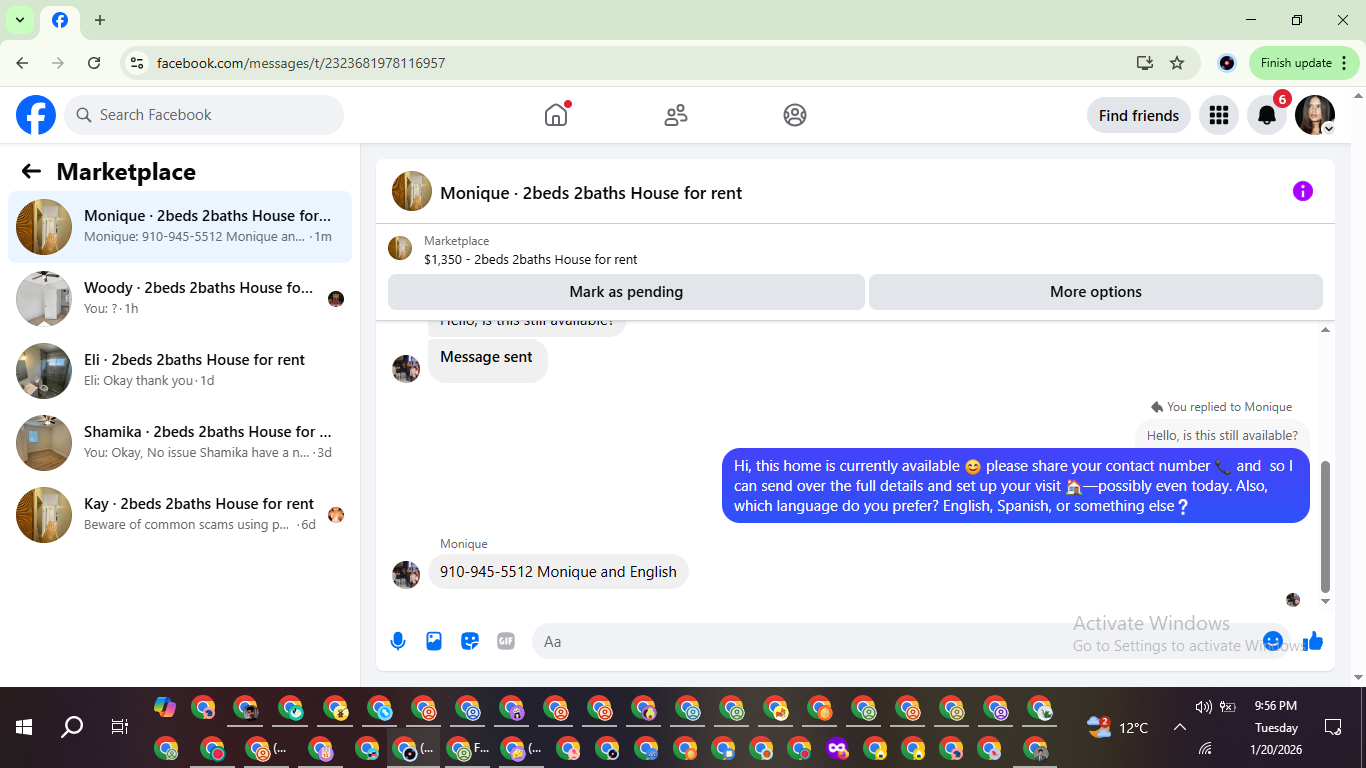Open the Woody conversation
Image resolution: width=1366 pixels, height=768 pixels.
tap(180, 299)
